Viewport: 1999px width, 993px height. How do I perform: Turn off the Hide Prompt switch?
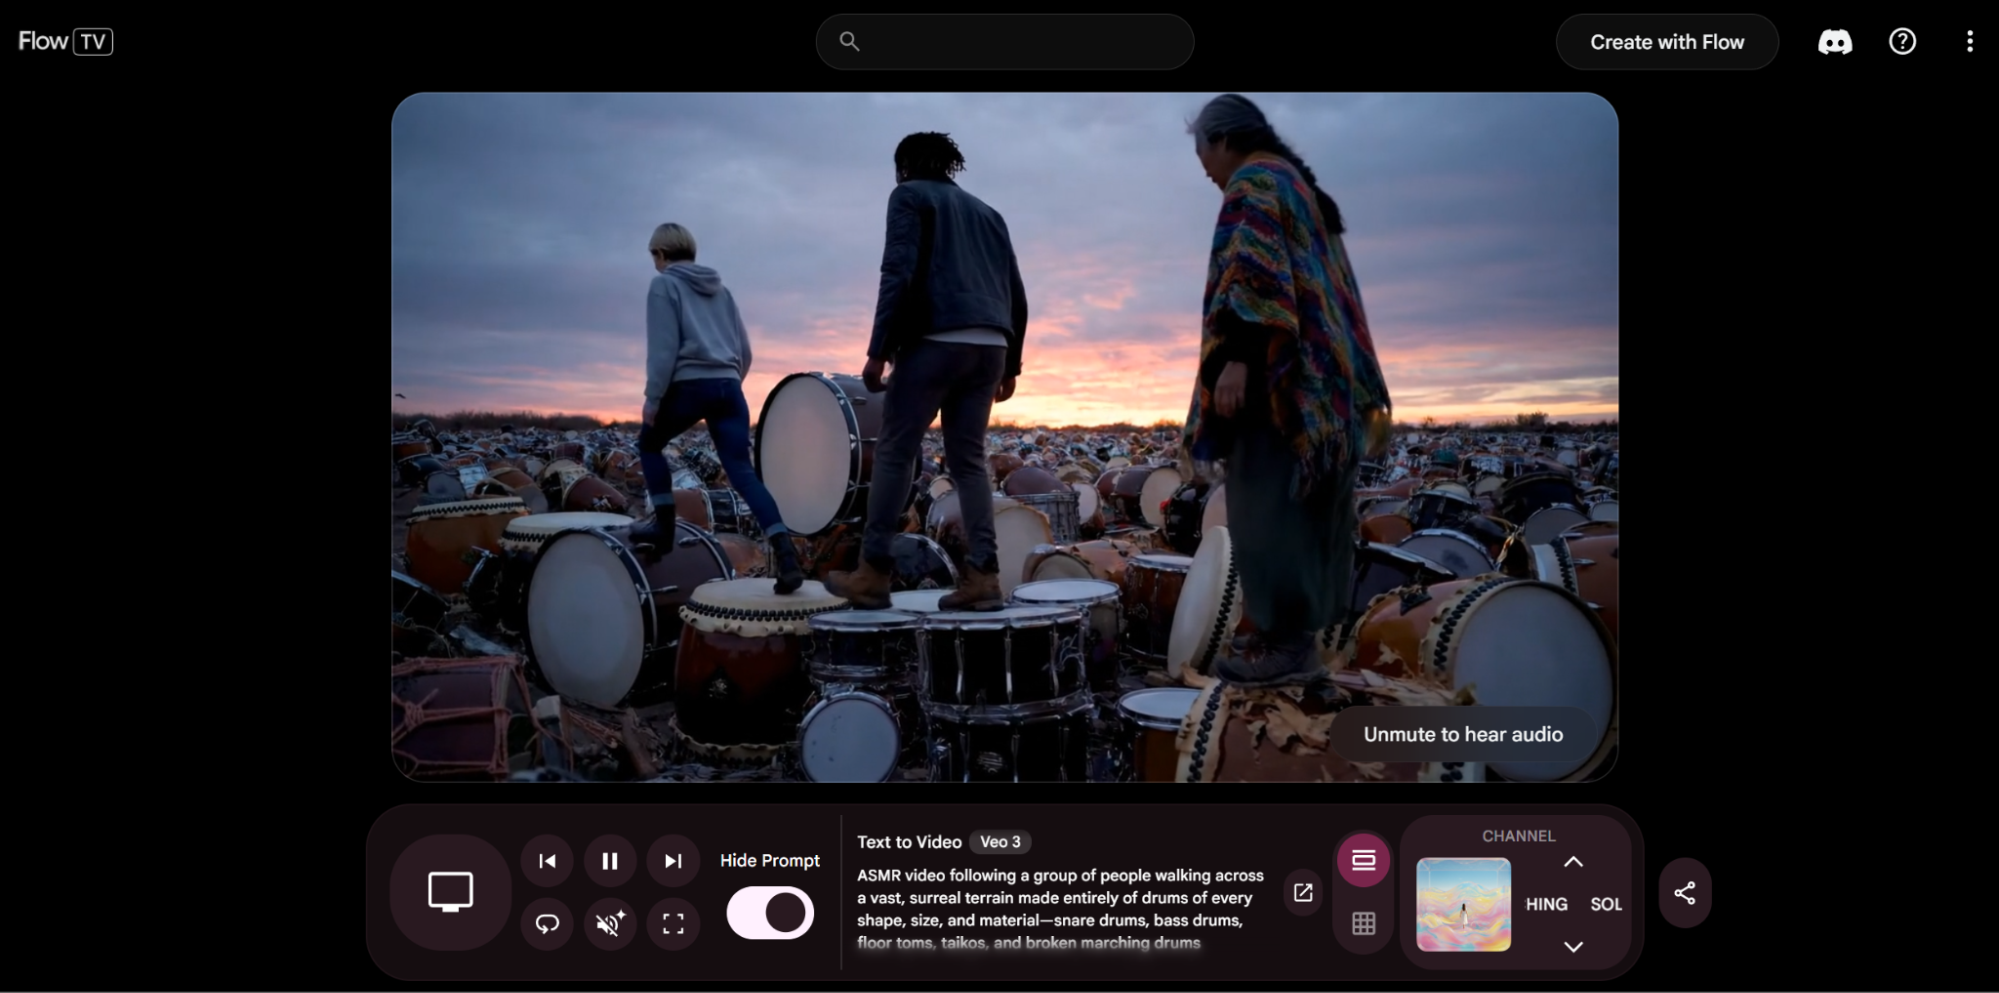coord(770,913)
